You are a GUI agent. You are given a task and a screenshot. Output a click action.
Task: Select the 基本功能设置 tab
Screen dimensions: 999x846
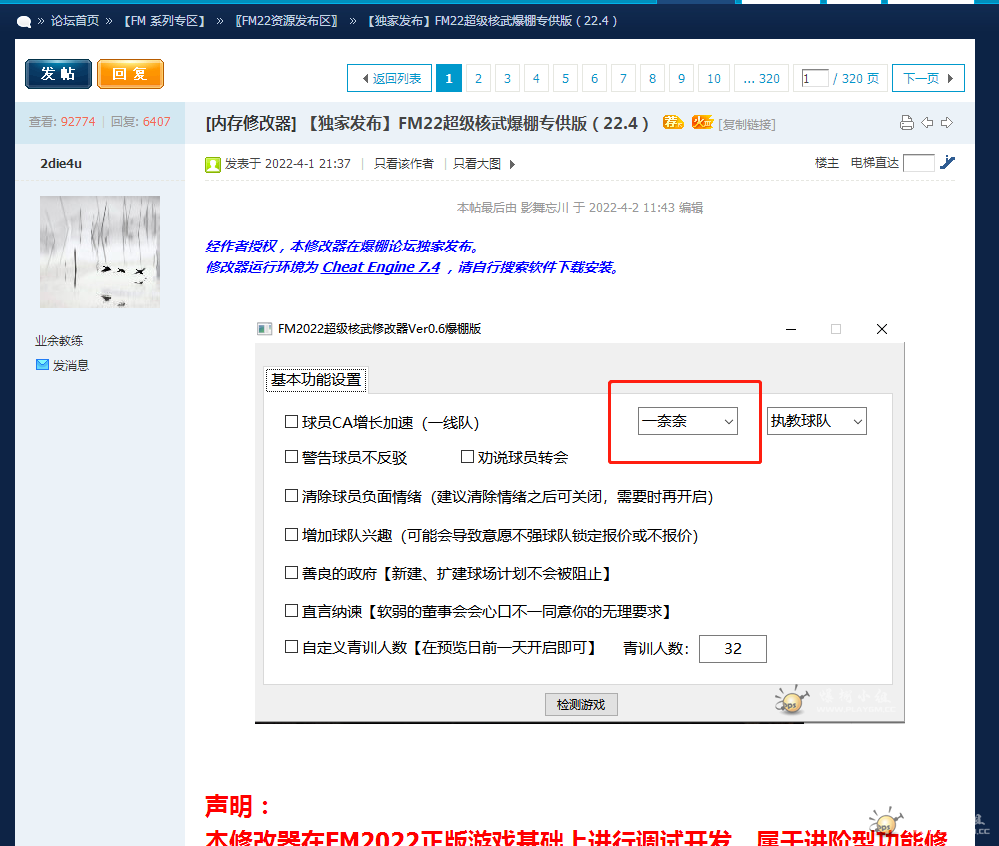pos(316,380)
